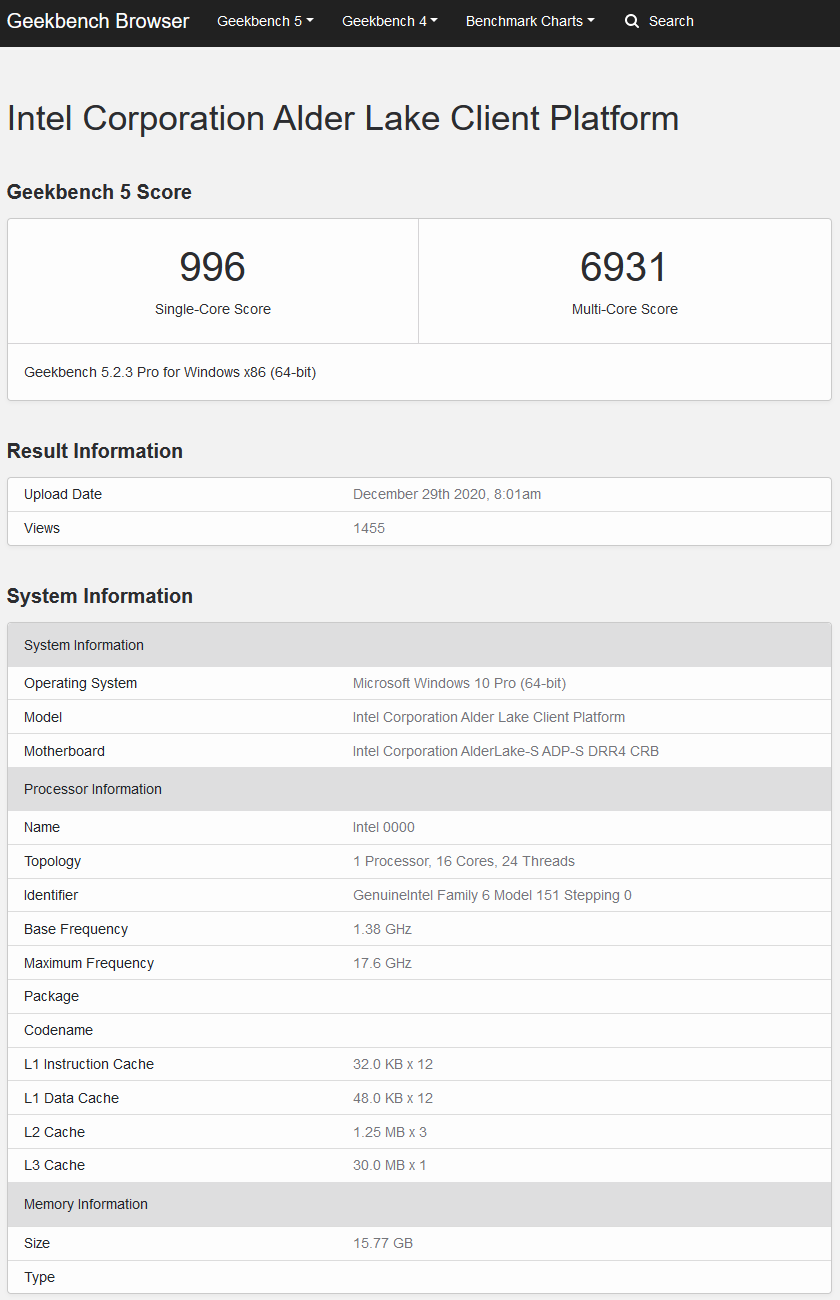Click the motherboard value AlderLake-S ADP-S DRR4 CRB
840x1300 pixels.
(506, 751)
